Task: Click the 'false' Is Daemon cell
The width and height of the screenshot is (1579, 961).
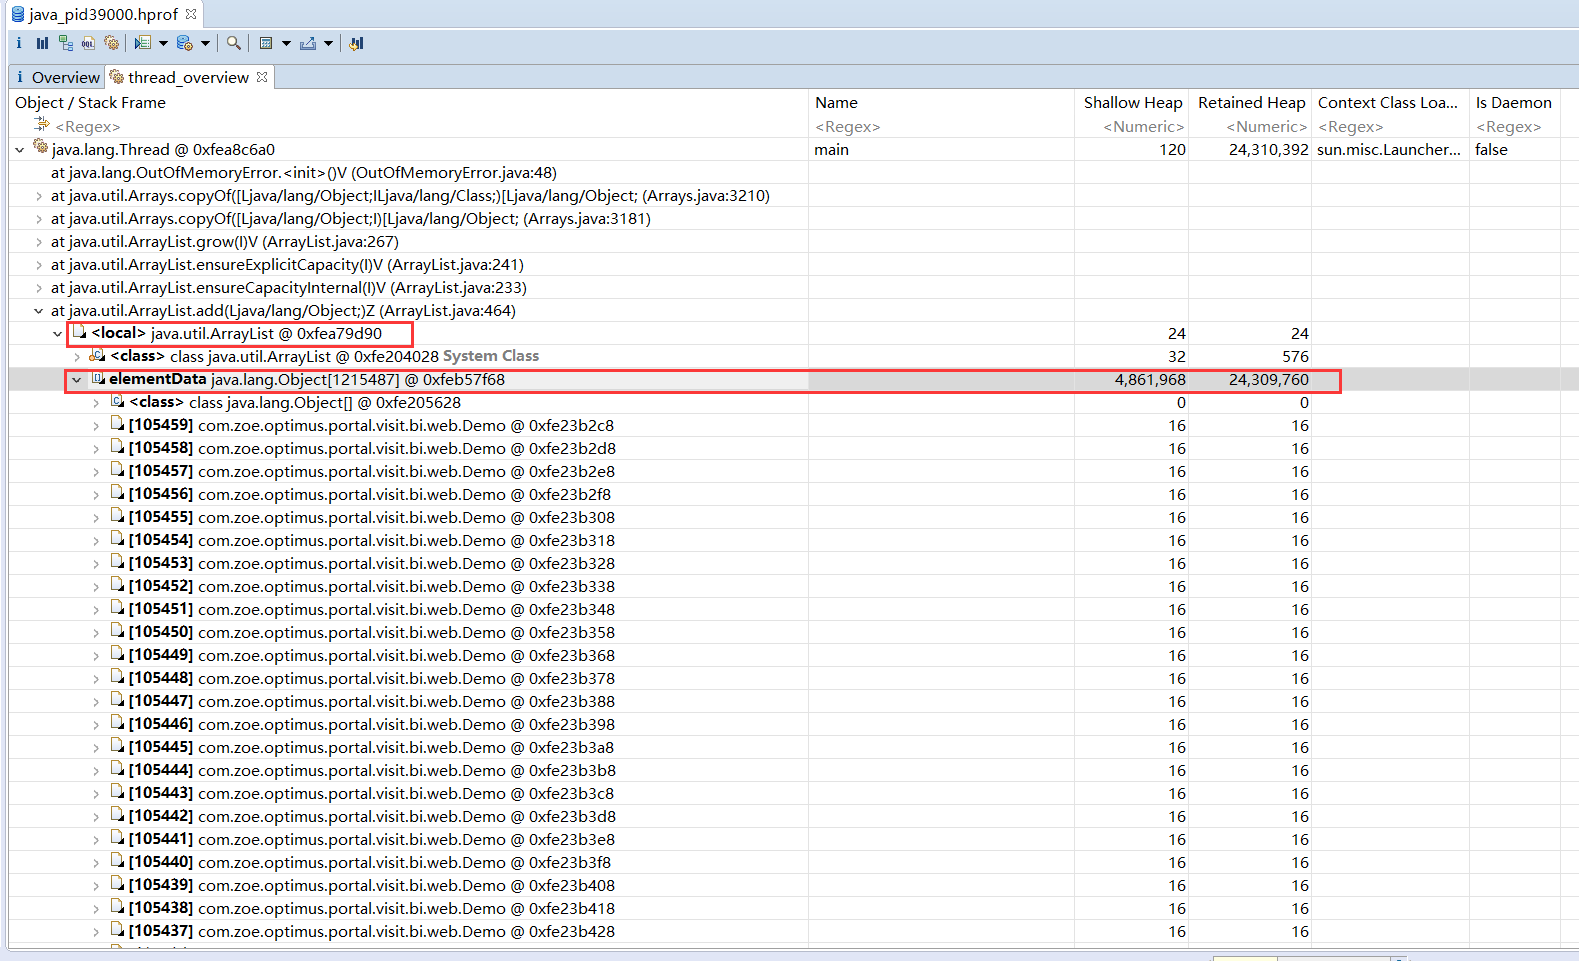Action: coord(1491,150)
